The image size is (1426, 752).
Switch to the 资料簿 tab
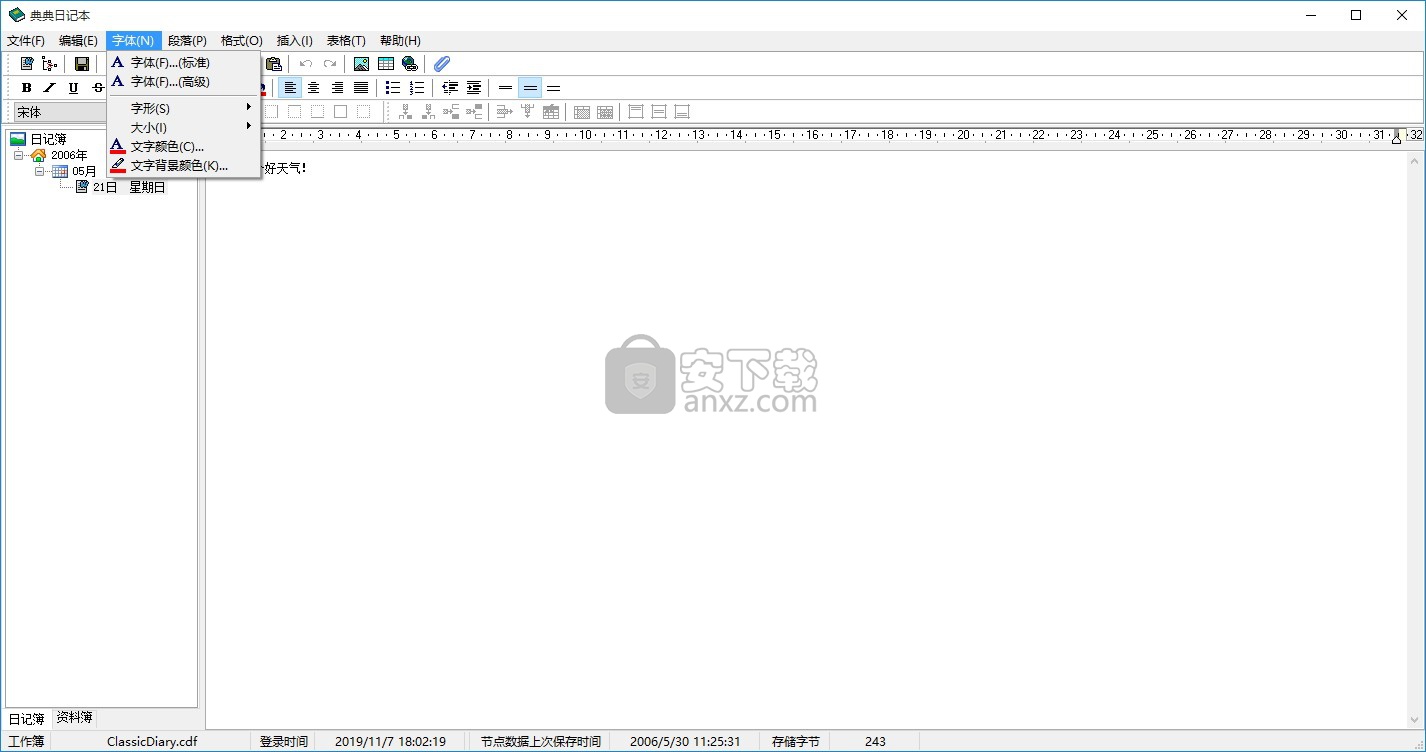click(x=74, y=717)
